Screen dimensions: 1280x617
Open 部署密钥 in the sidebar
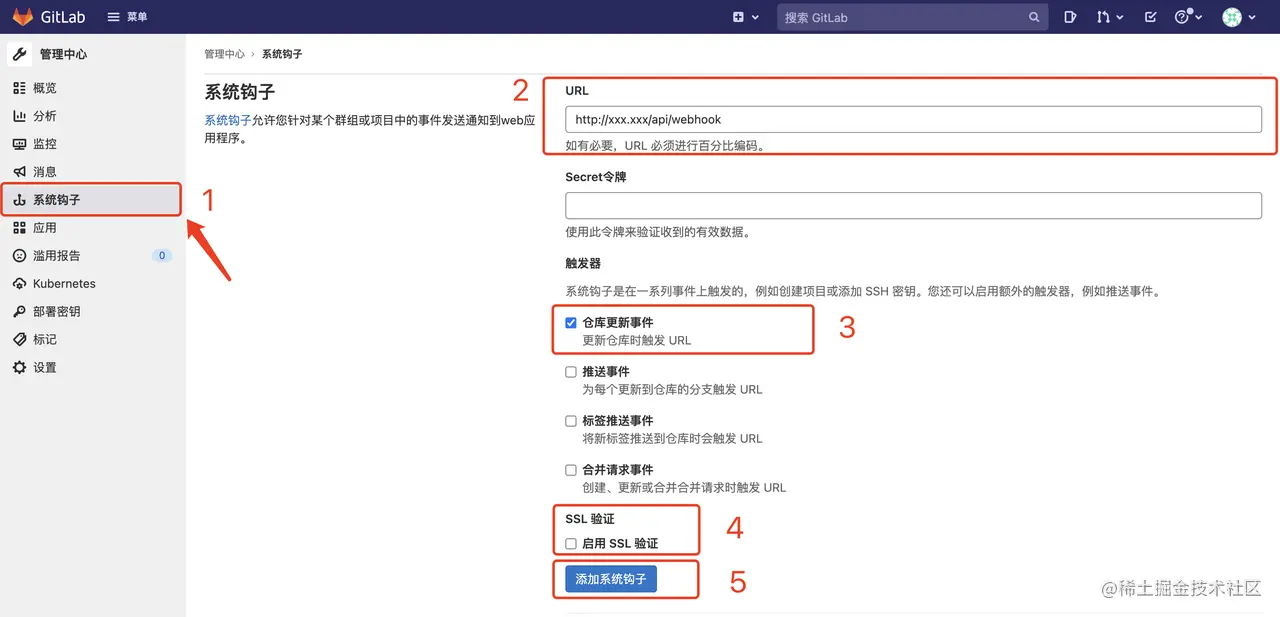tap(93, 312)
